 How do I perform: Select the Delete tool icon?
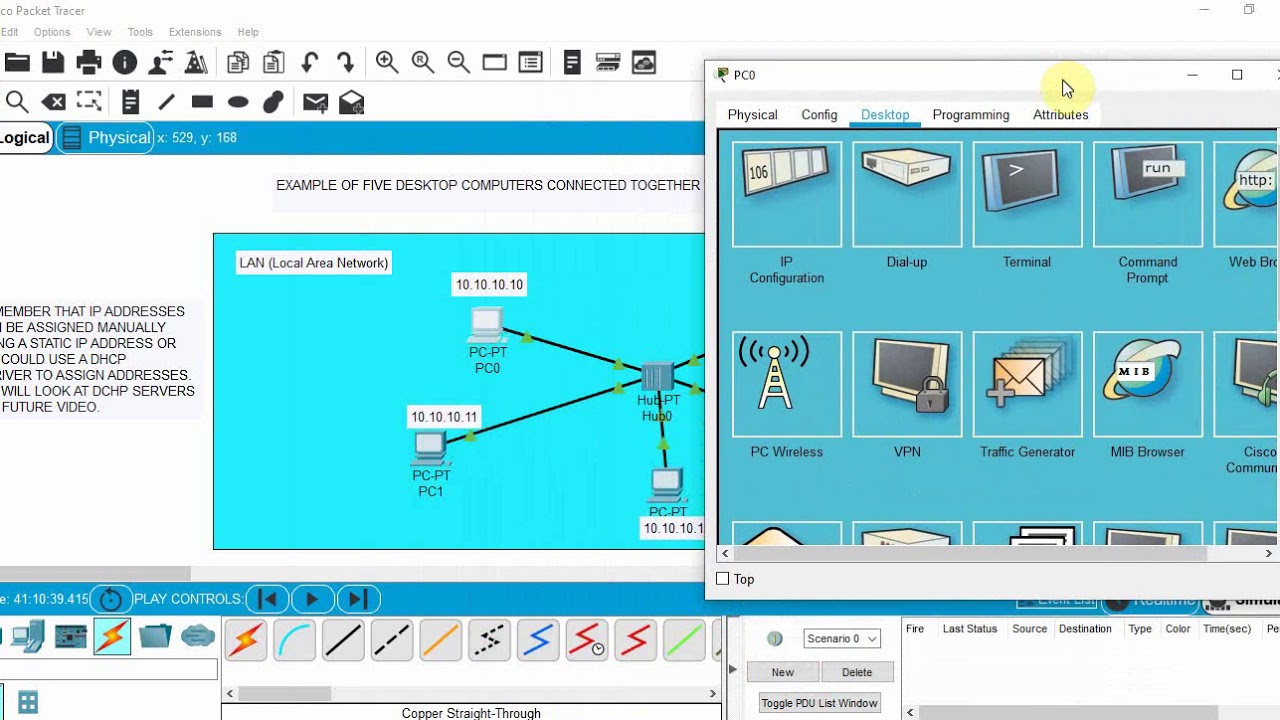tap(53, 102)
